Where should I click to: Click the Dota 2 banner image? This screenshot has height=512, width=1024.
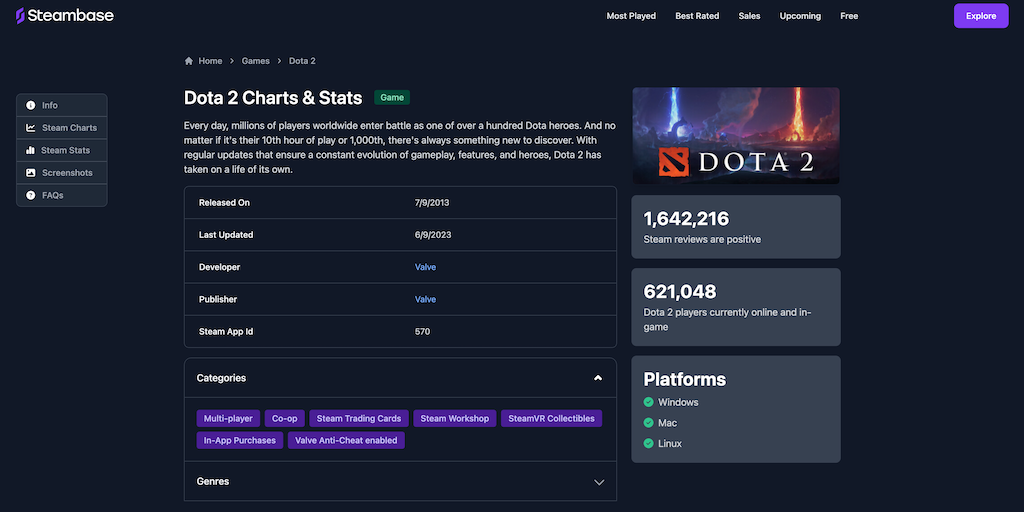(735, 135)
